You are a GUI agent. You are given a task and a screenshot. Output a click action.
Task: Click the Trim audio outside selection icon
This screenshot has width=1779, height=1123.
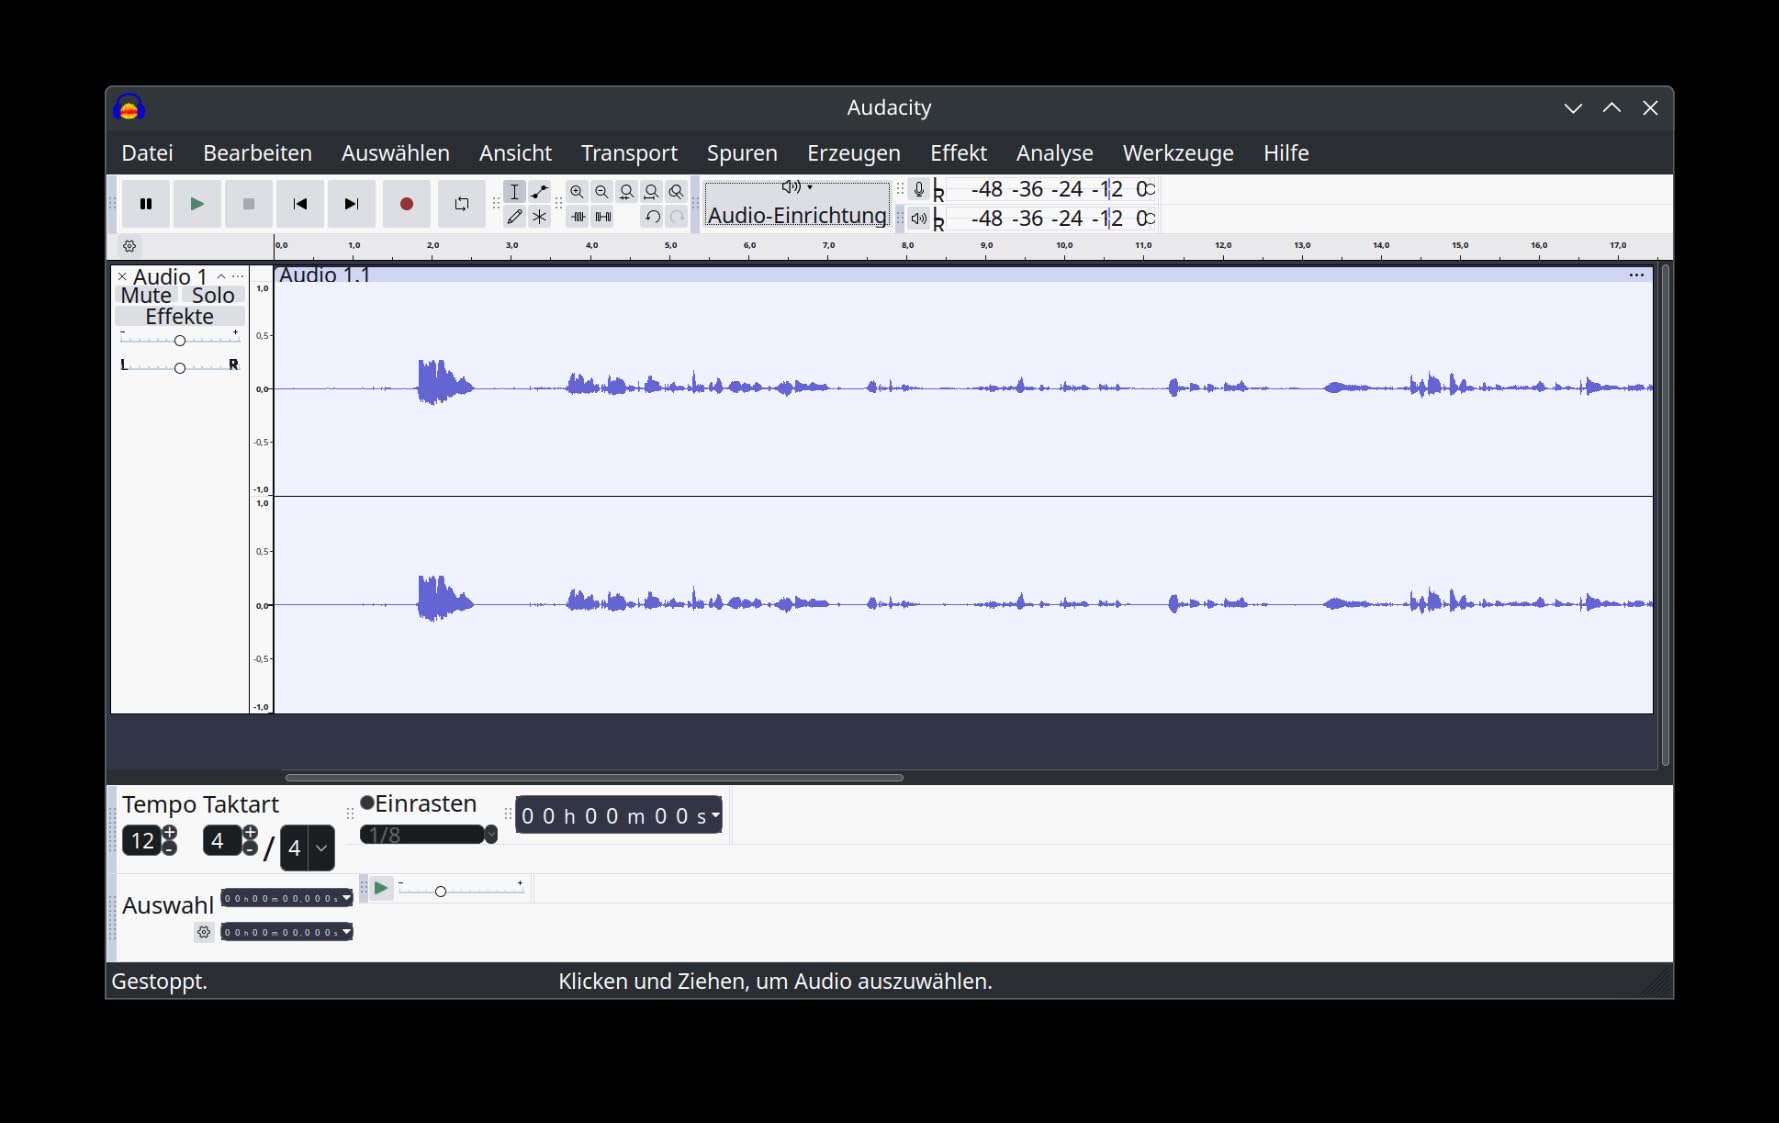point(578,216)
